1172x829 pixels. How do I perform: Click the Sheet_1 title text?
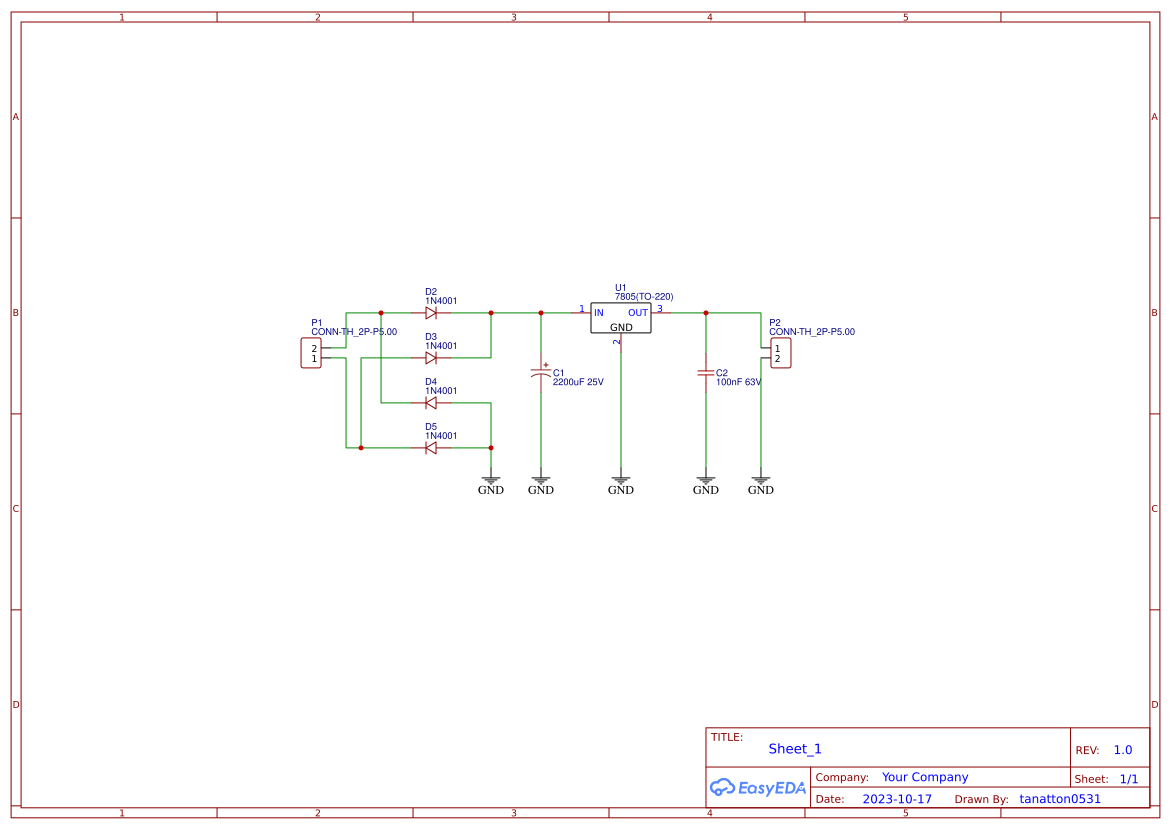click(793, 748)
